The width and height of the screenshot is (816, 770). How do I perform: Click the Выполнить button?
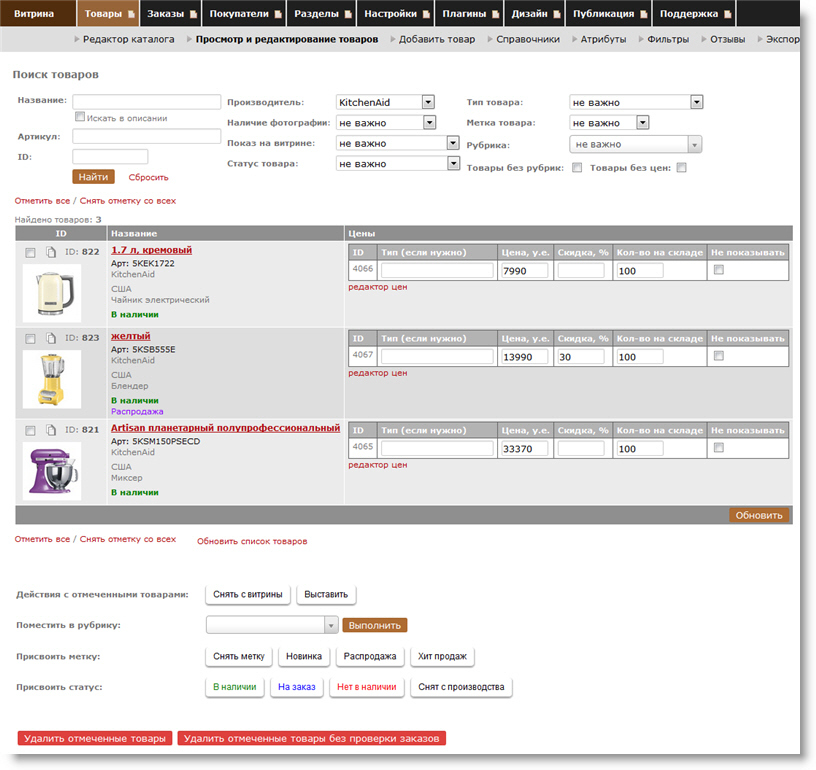pyautogui.click(x=375, y=625)
